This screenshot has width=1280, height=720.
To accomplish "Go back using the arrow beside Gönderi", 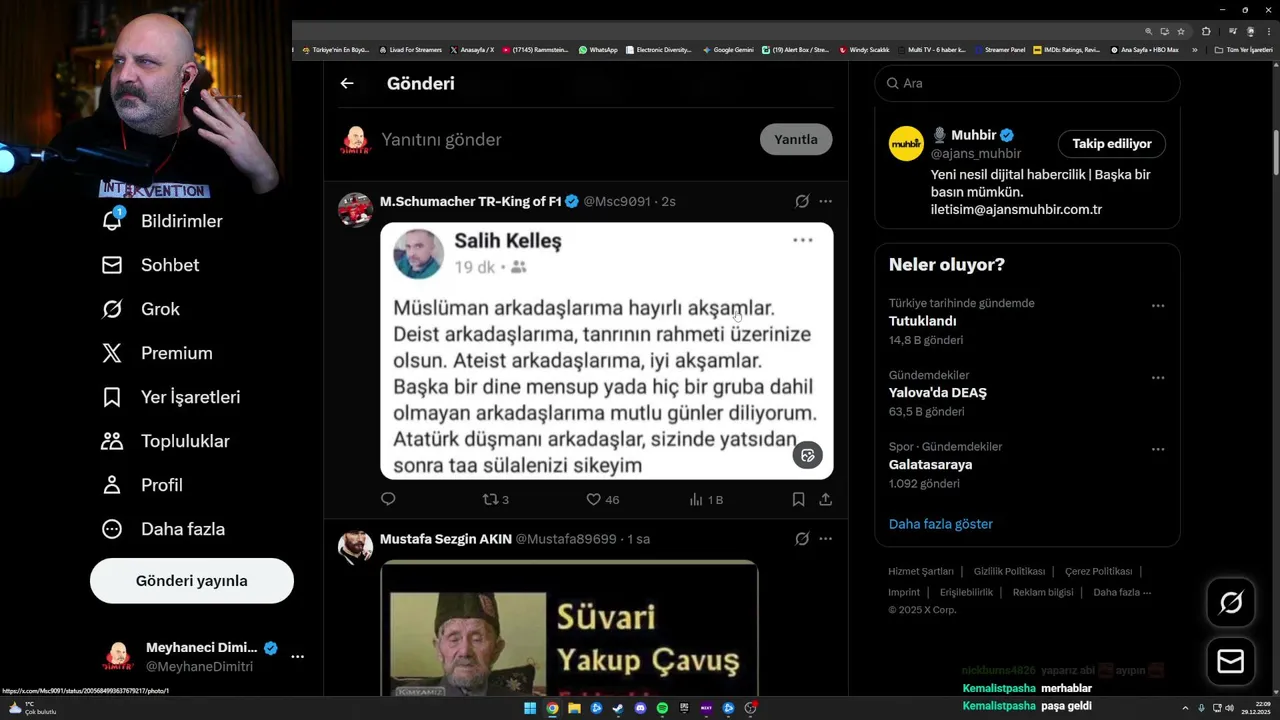I will (x=347, y=83).
